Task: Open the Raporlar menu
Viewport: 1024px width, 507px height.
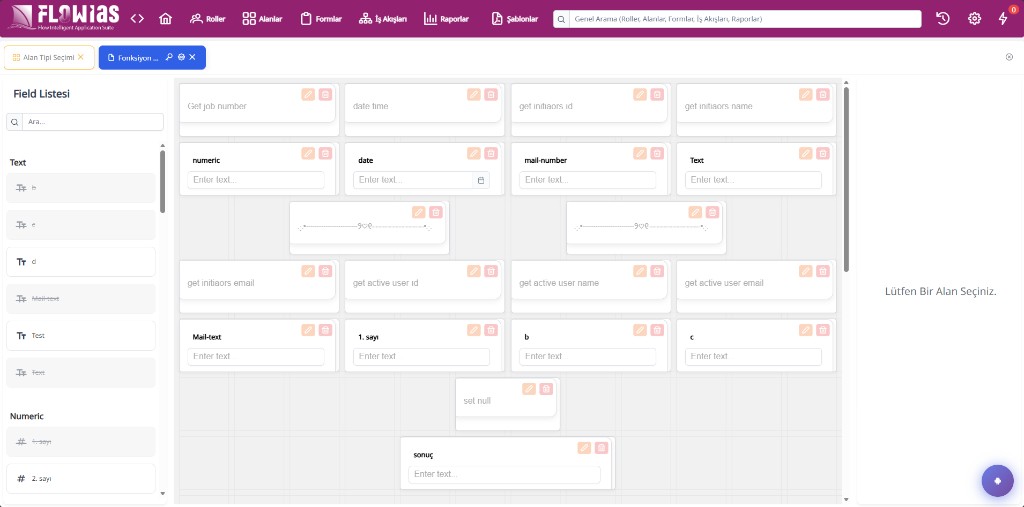Action: click(447, 19)
